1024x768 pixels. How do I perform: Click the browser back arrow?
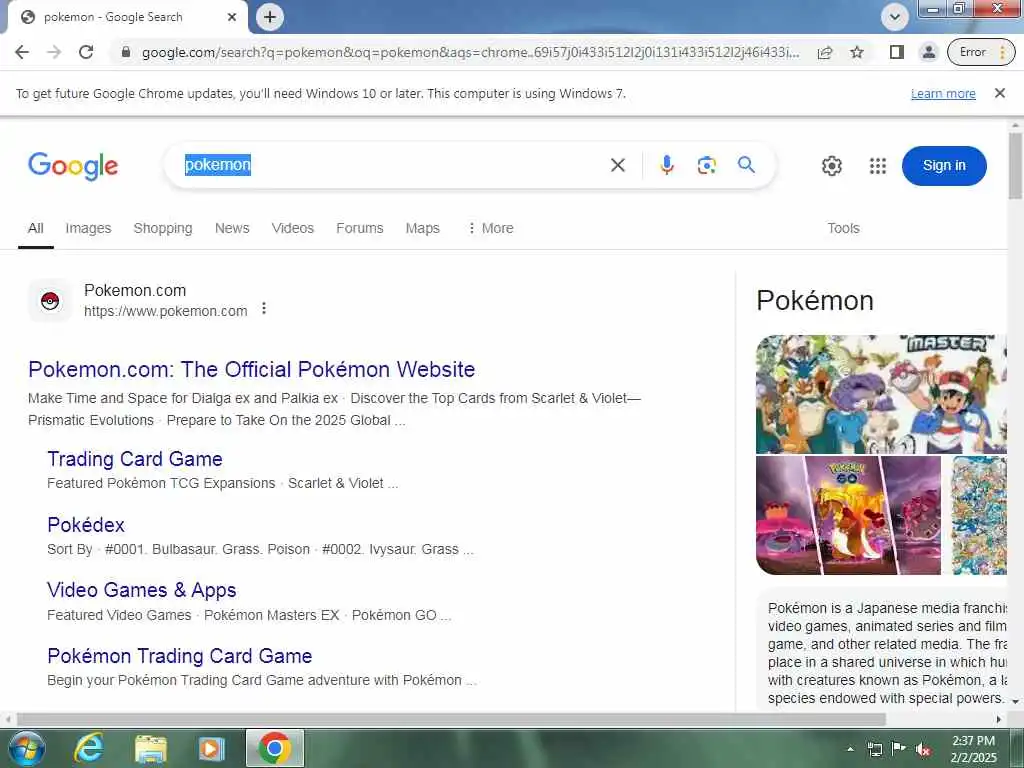click(x=22, y=52)
